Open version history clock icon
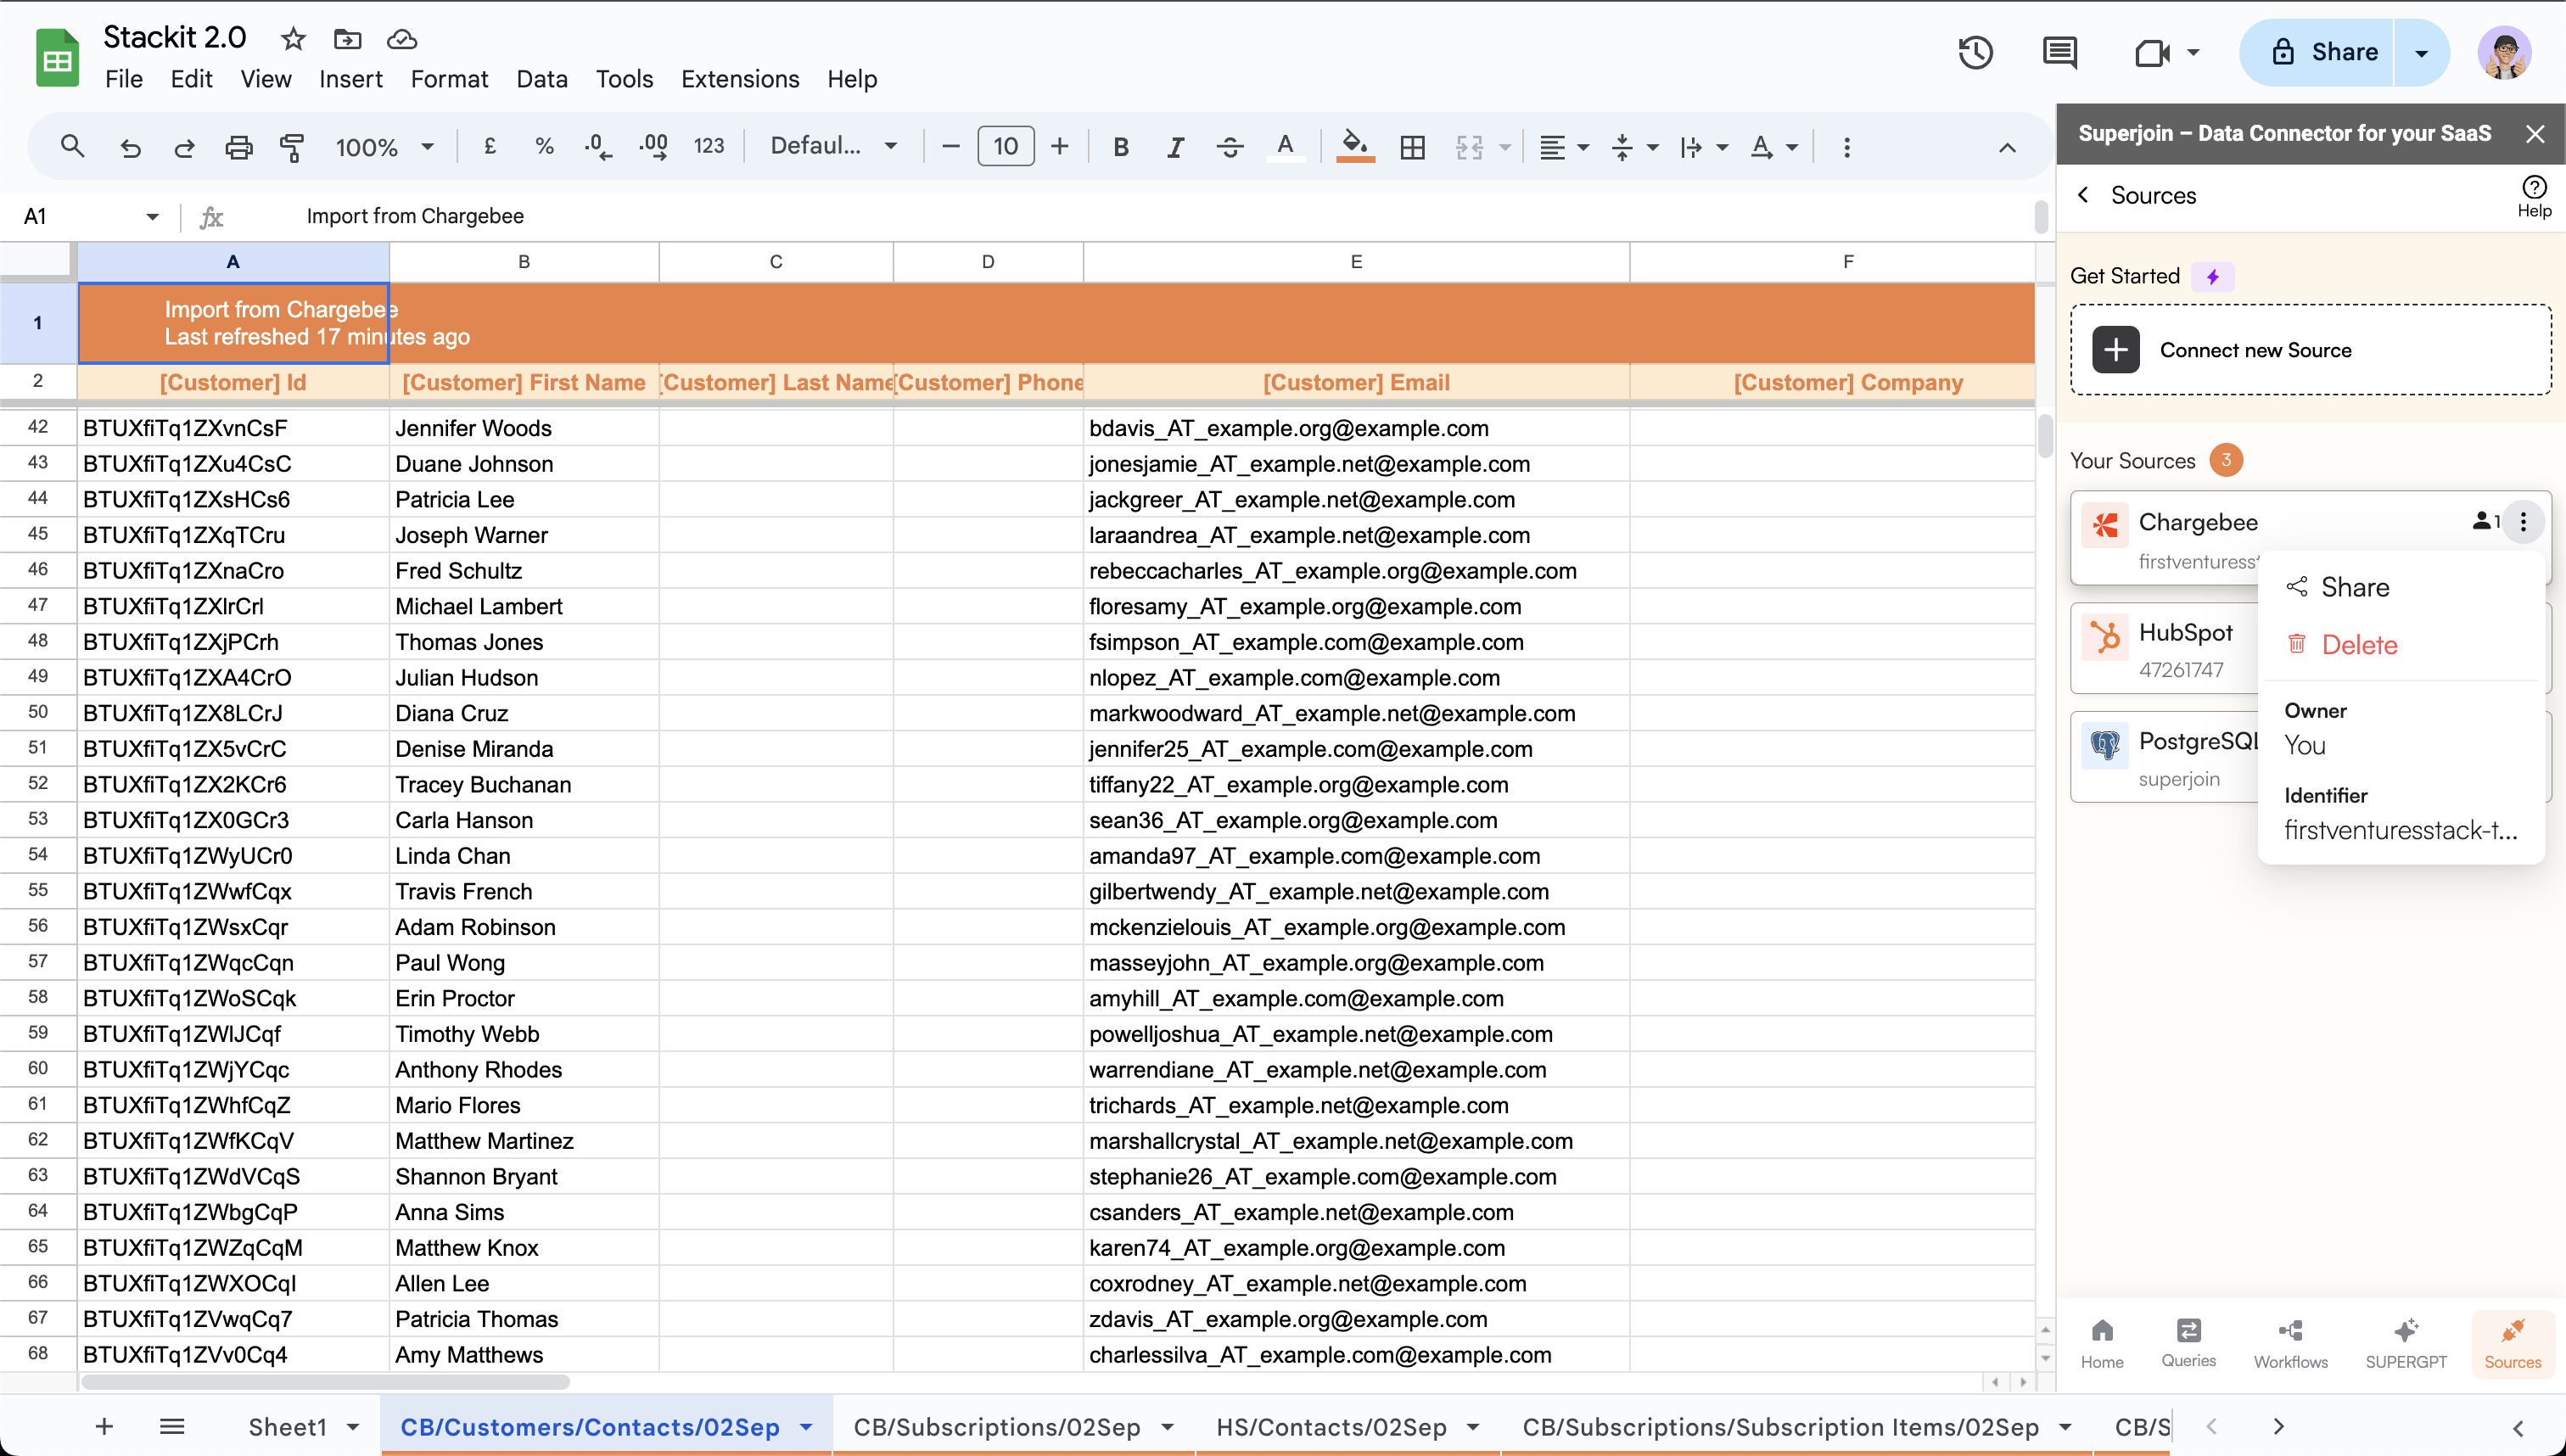Image resolution: width=2566 pixels, height=1456 pixels. [1975, 52]
